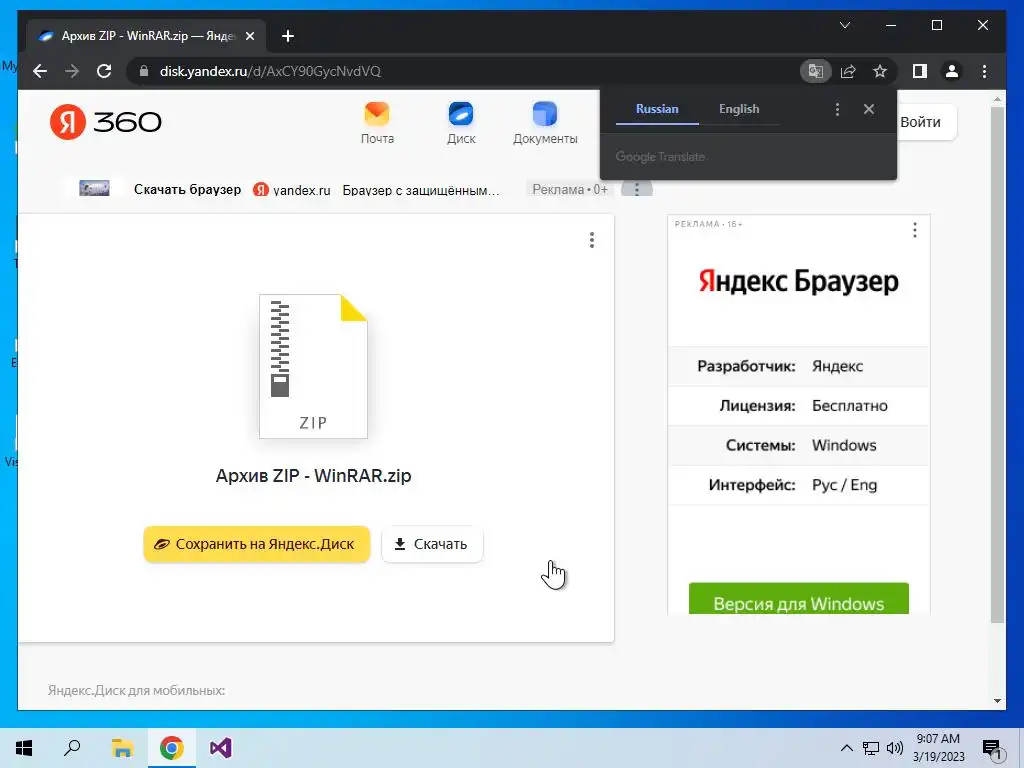
Task: Click the browser forward arrow
Action: pos(72,71)
